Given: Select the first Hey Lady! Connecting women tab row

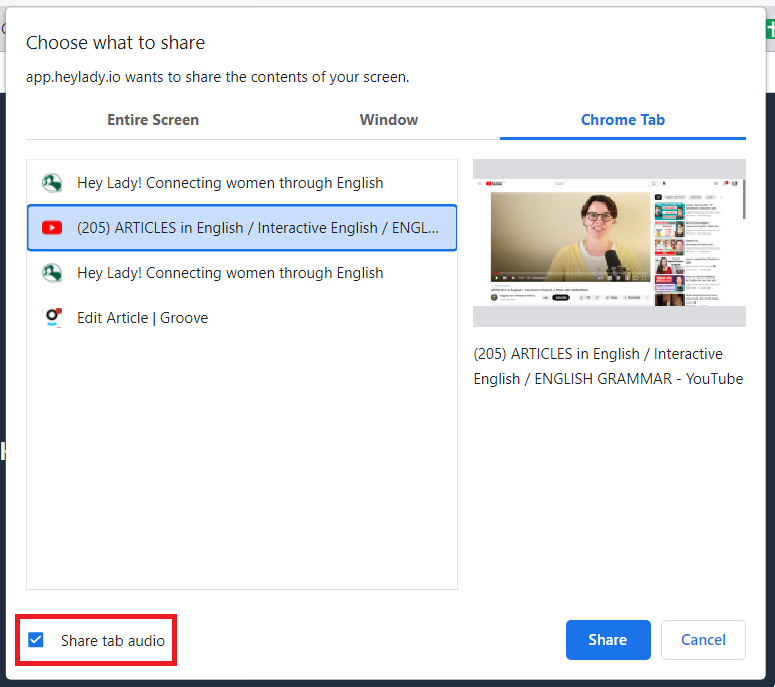Looking at the screenshot, I should pyautogui.click(x=242, y=183).
